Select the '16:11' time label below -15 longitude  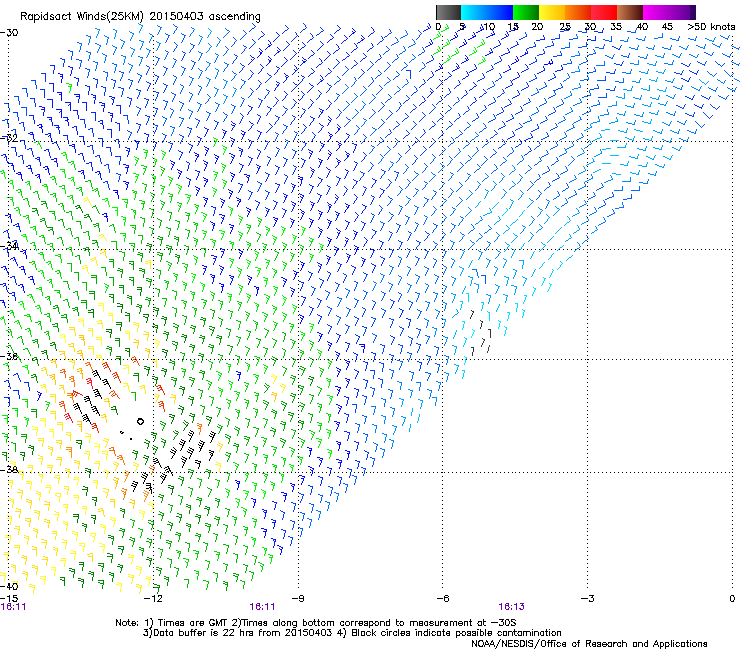(x=14, y=607)
